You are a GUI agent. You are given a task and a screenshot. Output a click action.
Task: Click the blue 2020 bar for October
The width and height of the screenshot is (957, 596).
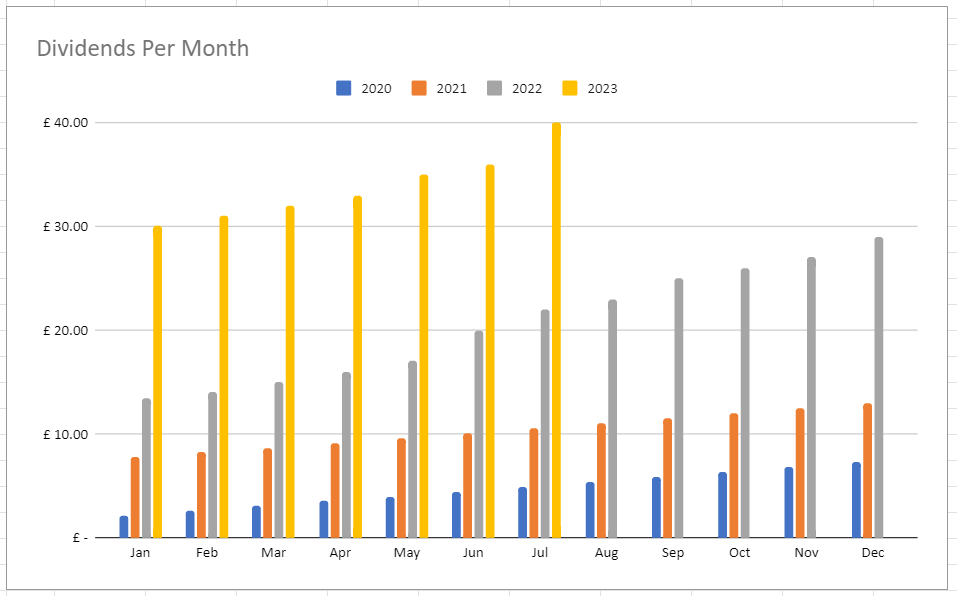(x=723, y=505)
